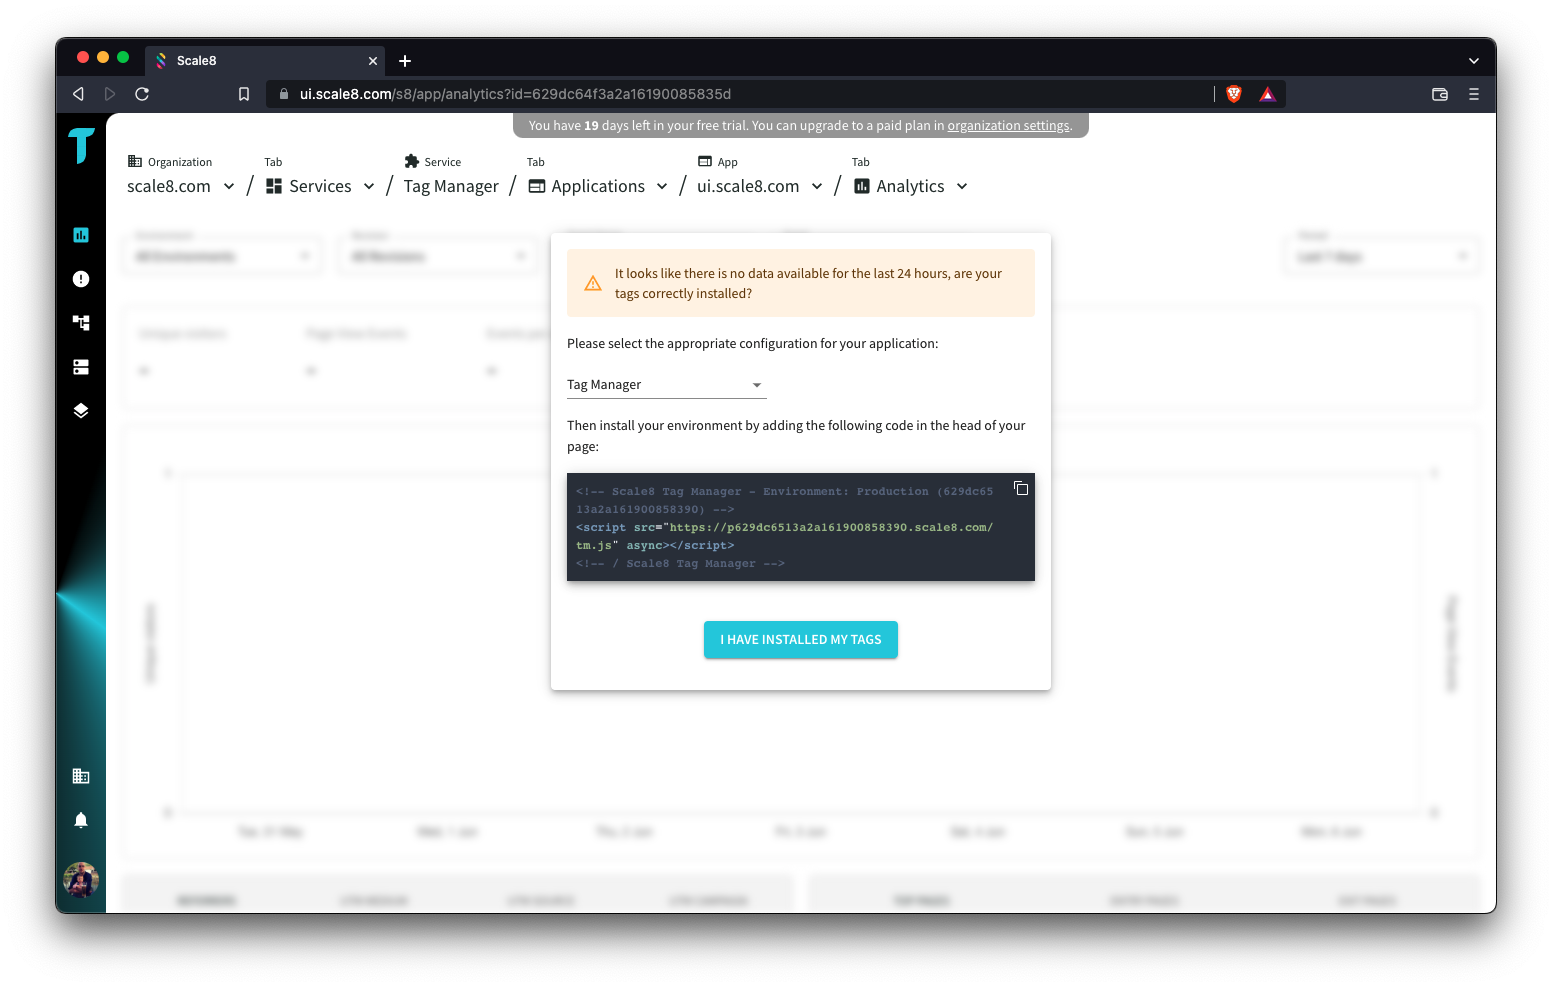This screenshot has width=1552, height=987.
Task: Open the errors exclamation icon in sidebar
Action: (x=81, y=279)
